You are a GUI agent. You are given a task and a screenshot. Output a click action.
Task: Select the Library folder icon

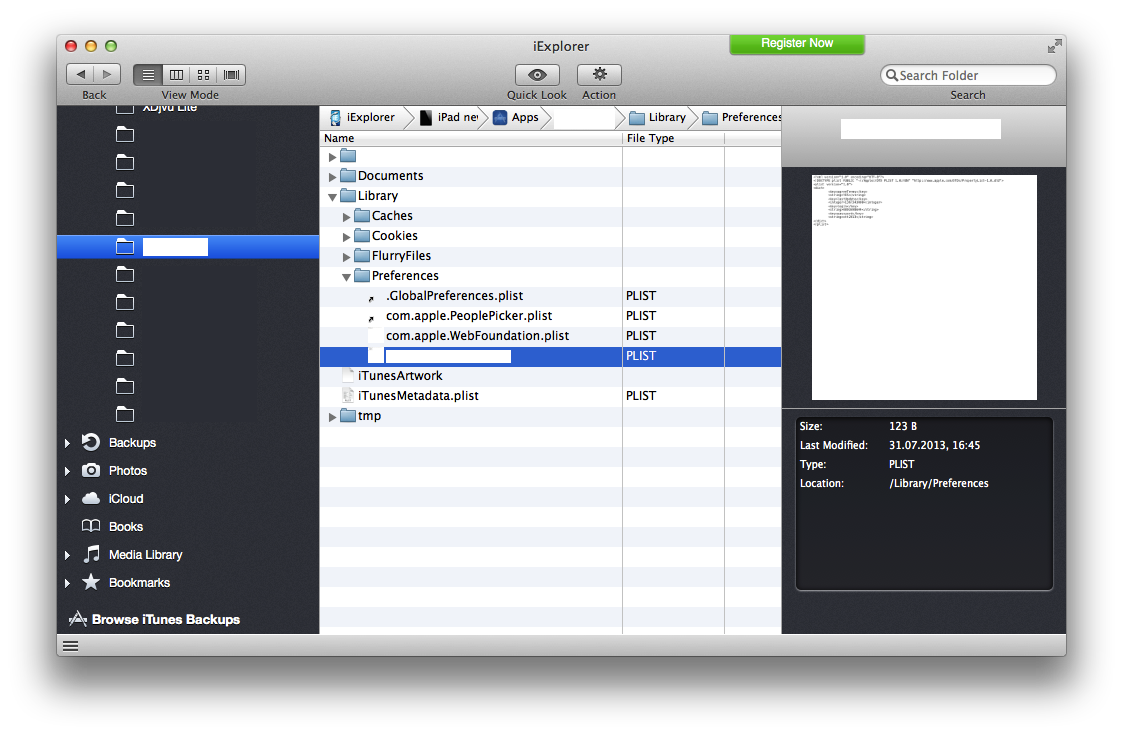point(348,196)
